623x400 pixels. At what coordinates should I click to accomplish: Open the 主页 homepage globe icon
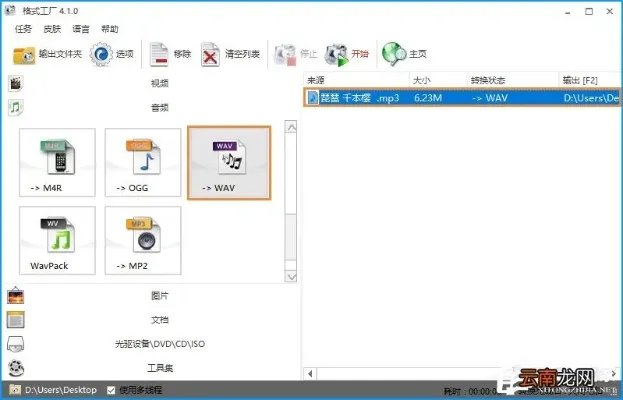pyautogui.click(x=393, y=54)
